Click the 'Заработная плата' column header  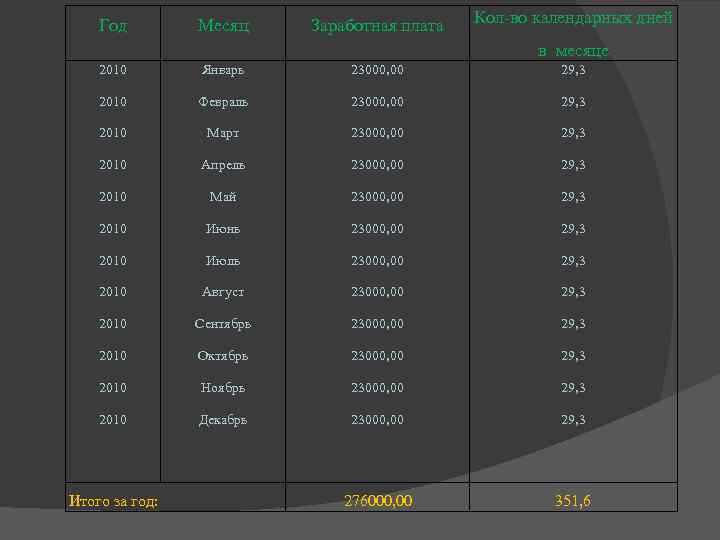pyautogui.click(x=377, y=26)
